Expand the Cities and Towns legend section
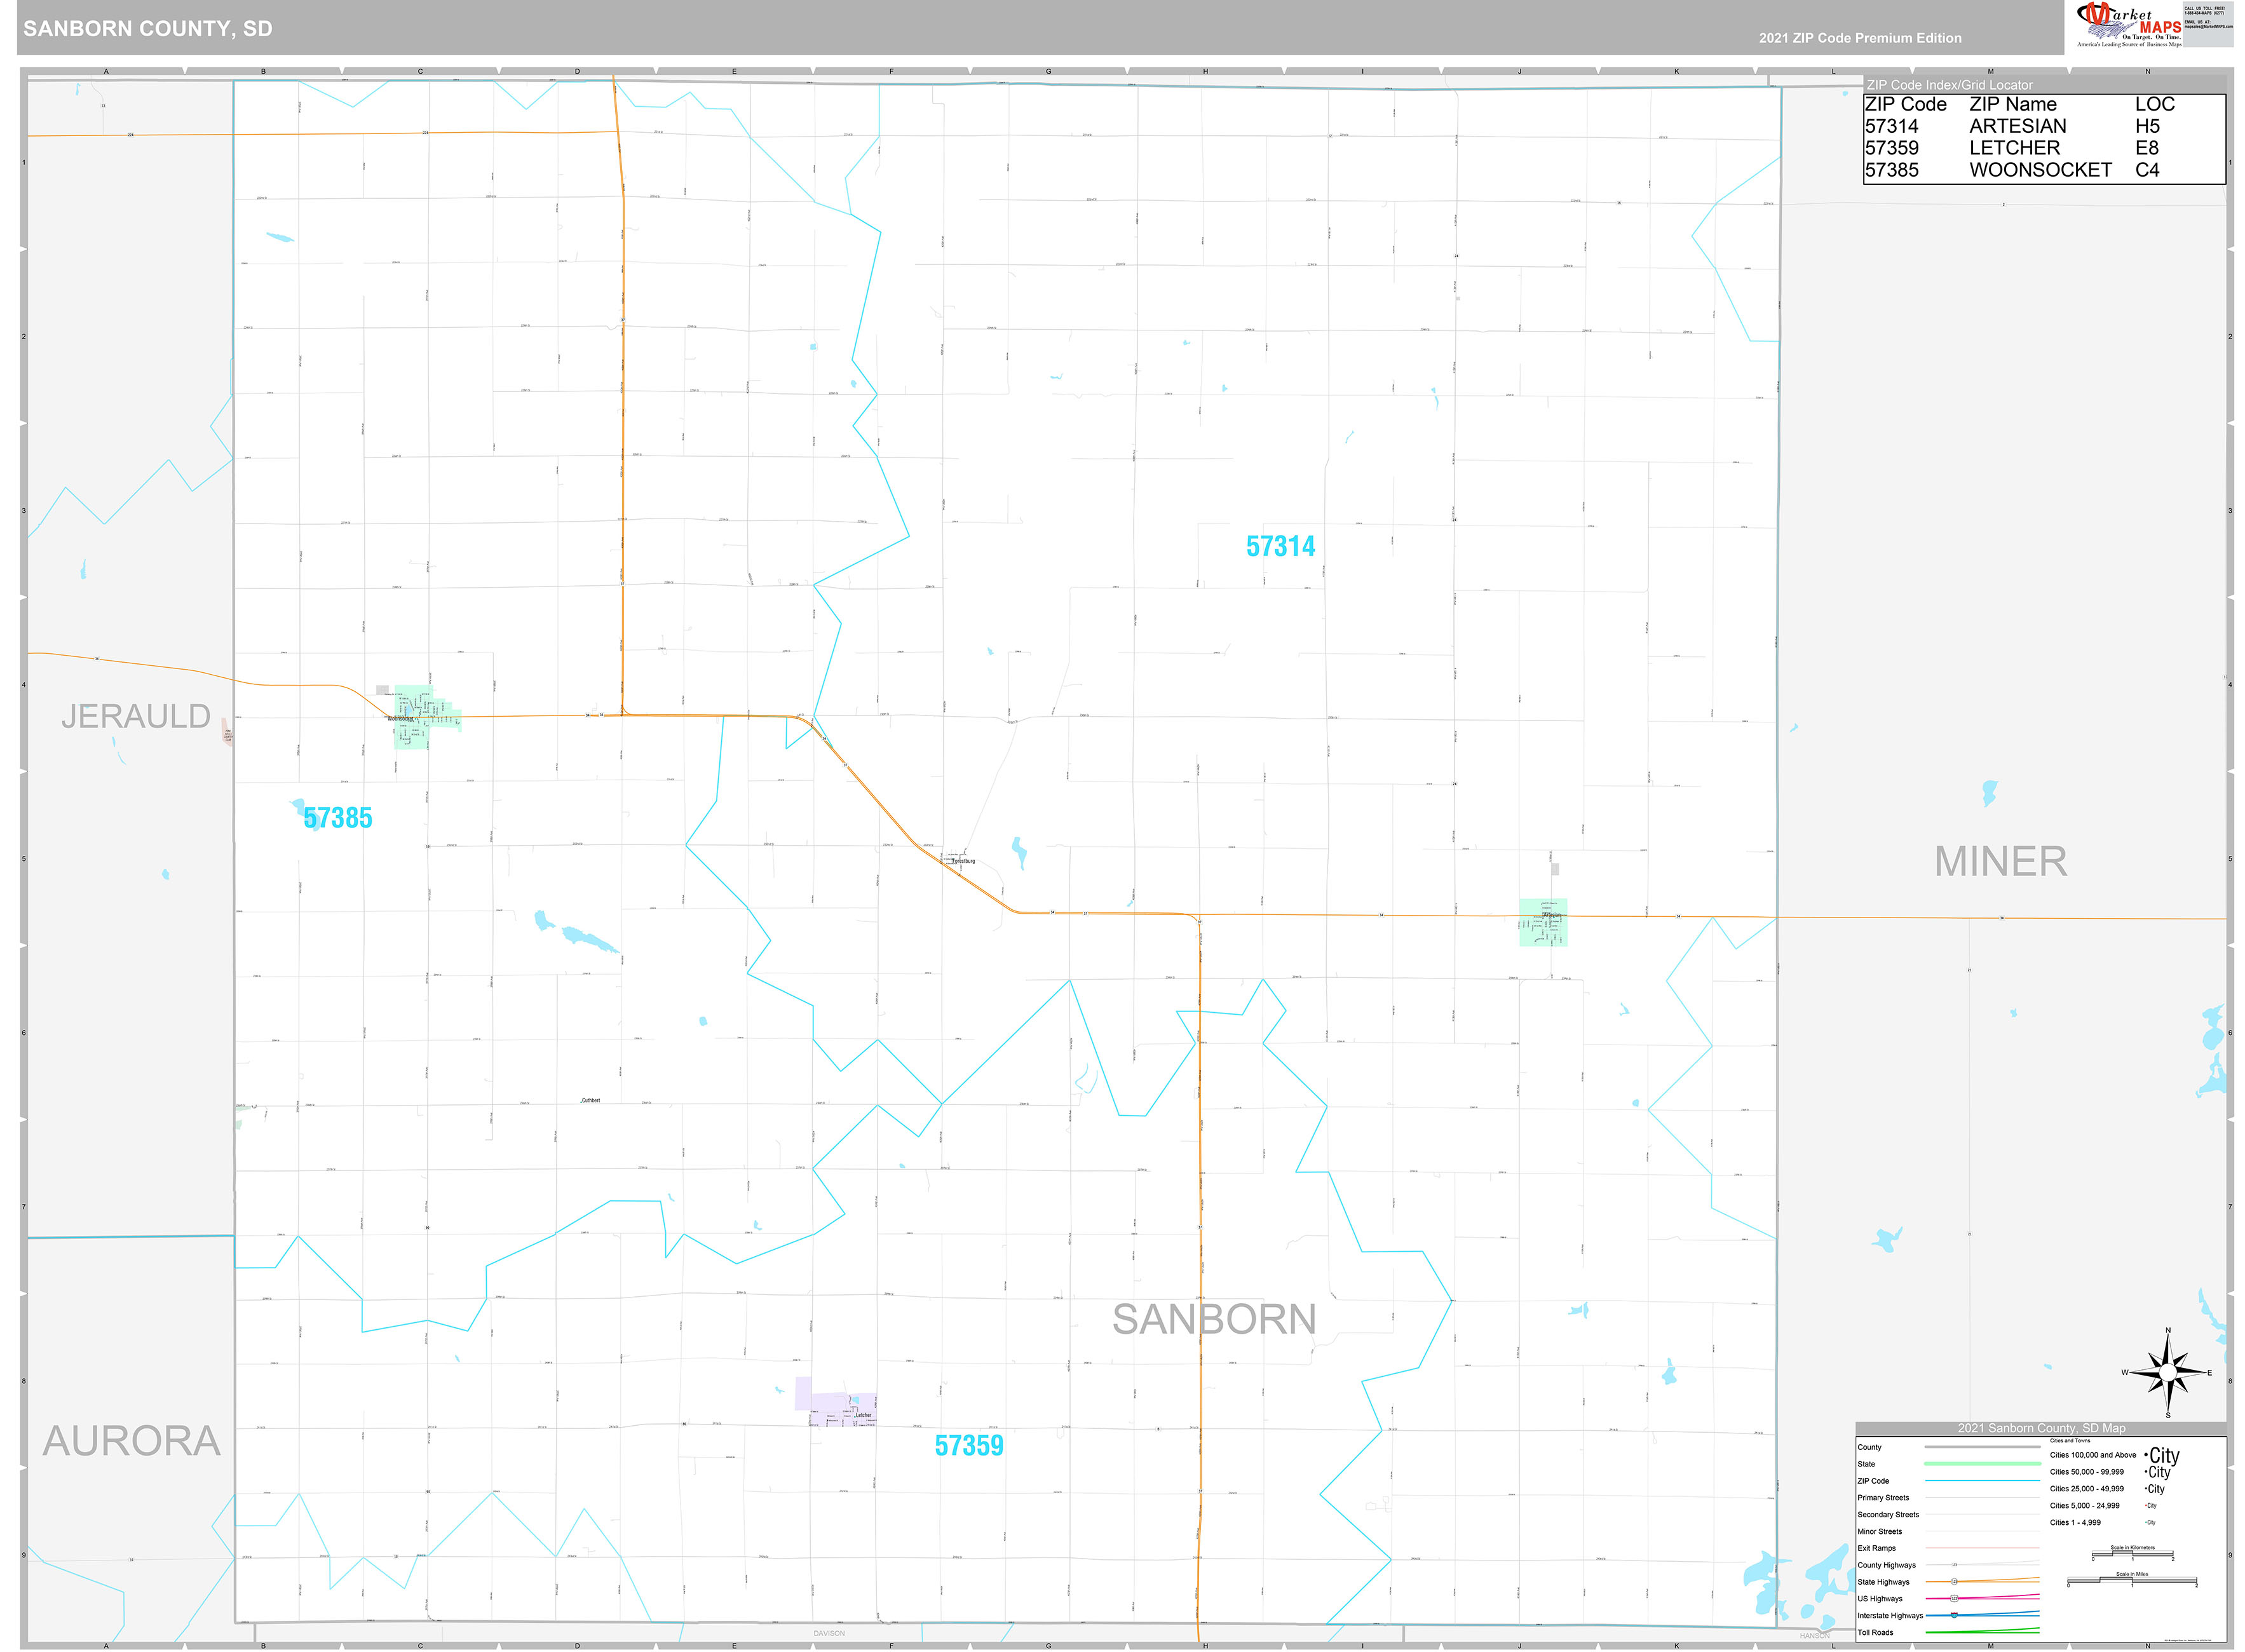The height and width of the screenshot is (1652, 2245). click(x=2070, y=1441)
